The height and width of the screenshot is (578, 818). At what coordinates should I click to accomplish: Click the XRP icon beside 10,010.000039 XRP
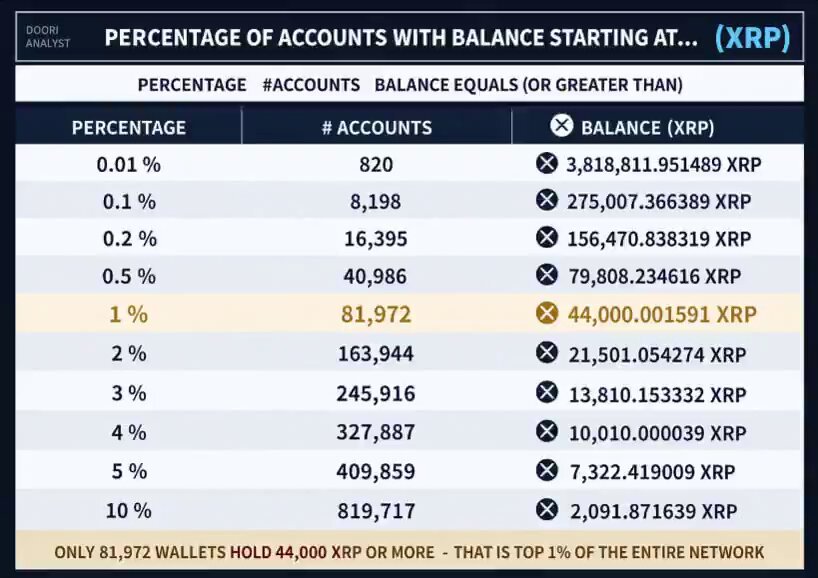547,431
